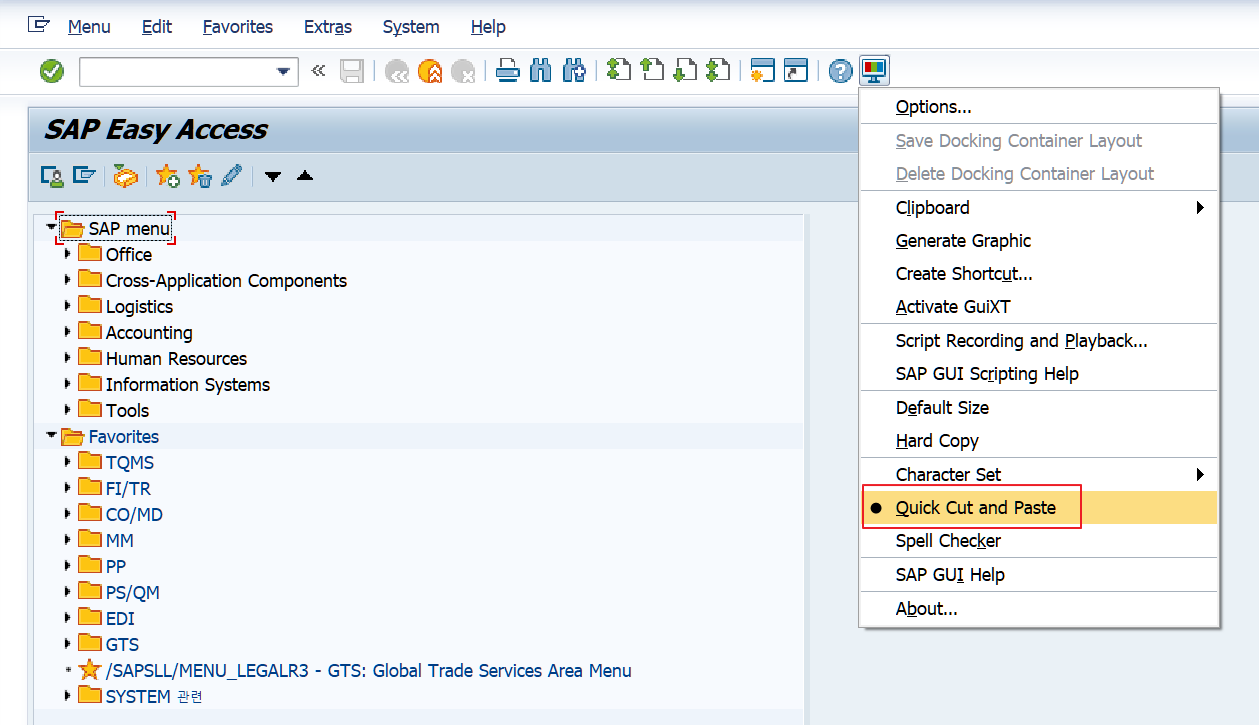
Task: Expand the Office folder arrow
Action: 68,254
